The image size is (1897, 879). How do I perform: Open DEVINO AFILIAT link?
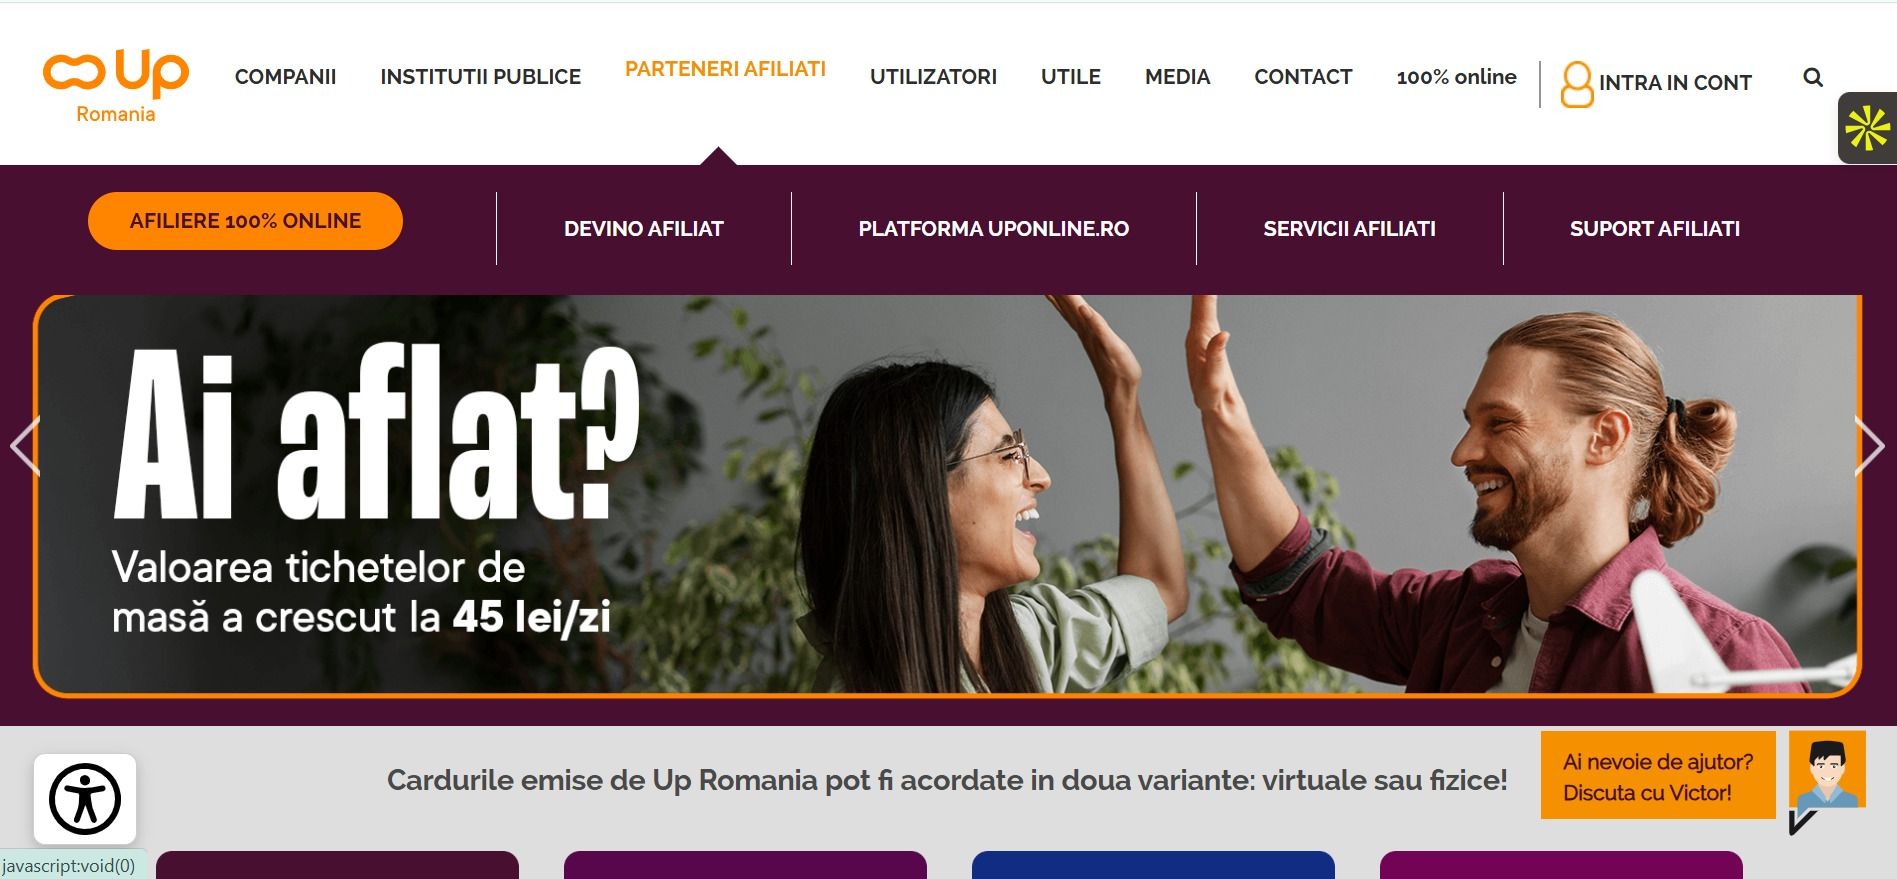pos(643,229)
